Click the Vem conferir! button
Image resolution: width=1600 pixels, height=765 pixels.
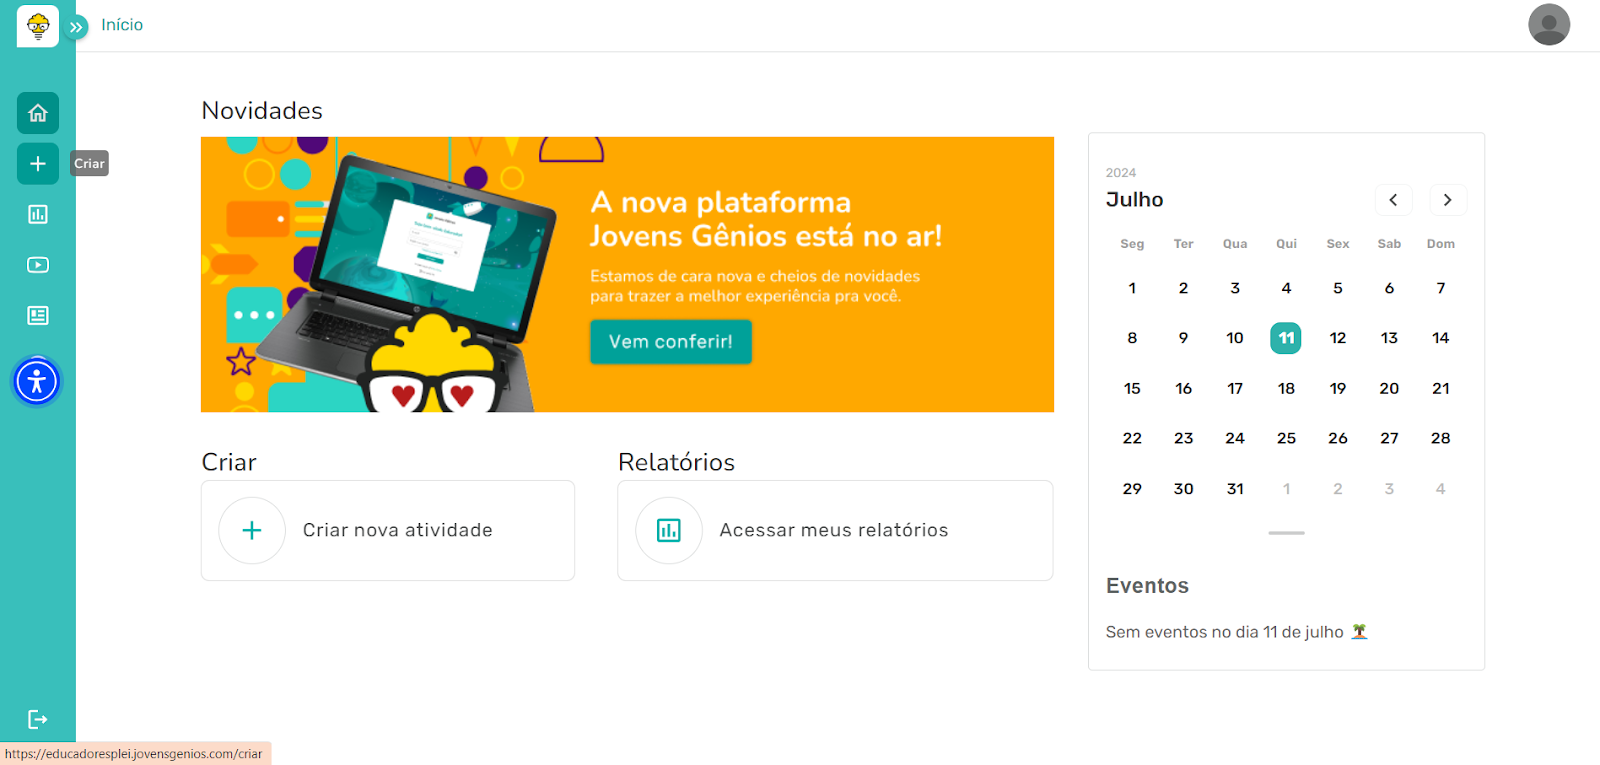click(670, 342)
